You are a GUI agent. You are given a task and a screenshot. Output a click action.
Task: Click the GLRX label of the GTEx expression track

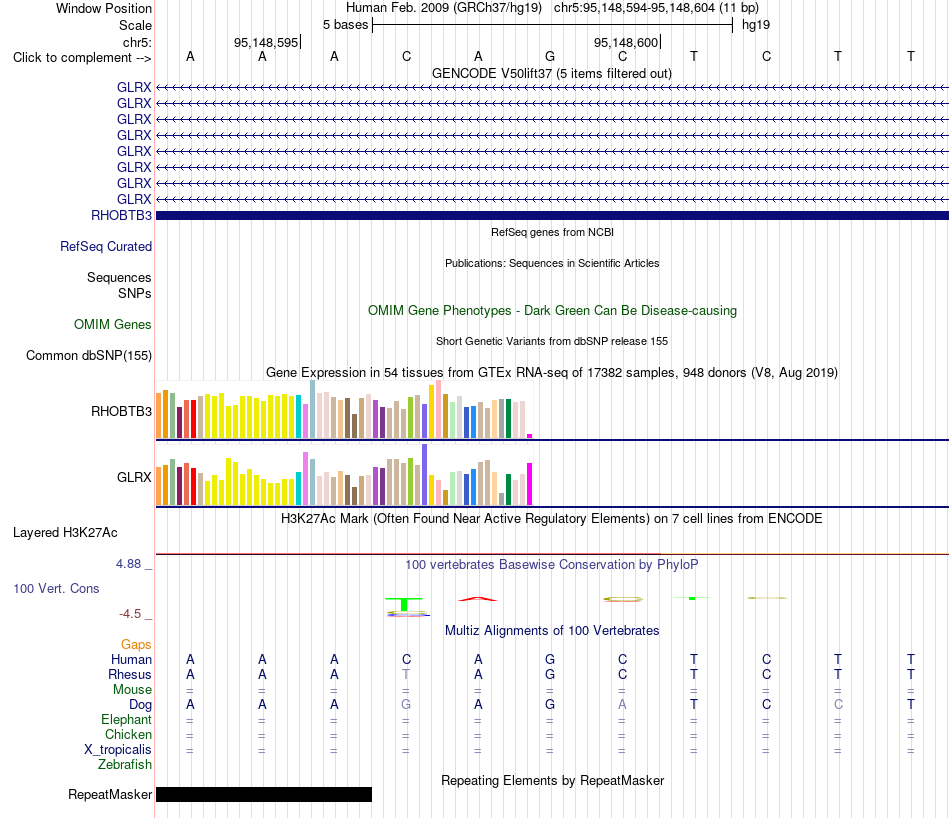coord(134,477)
